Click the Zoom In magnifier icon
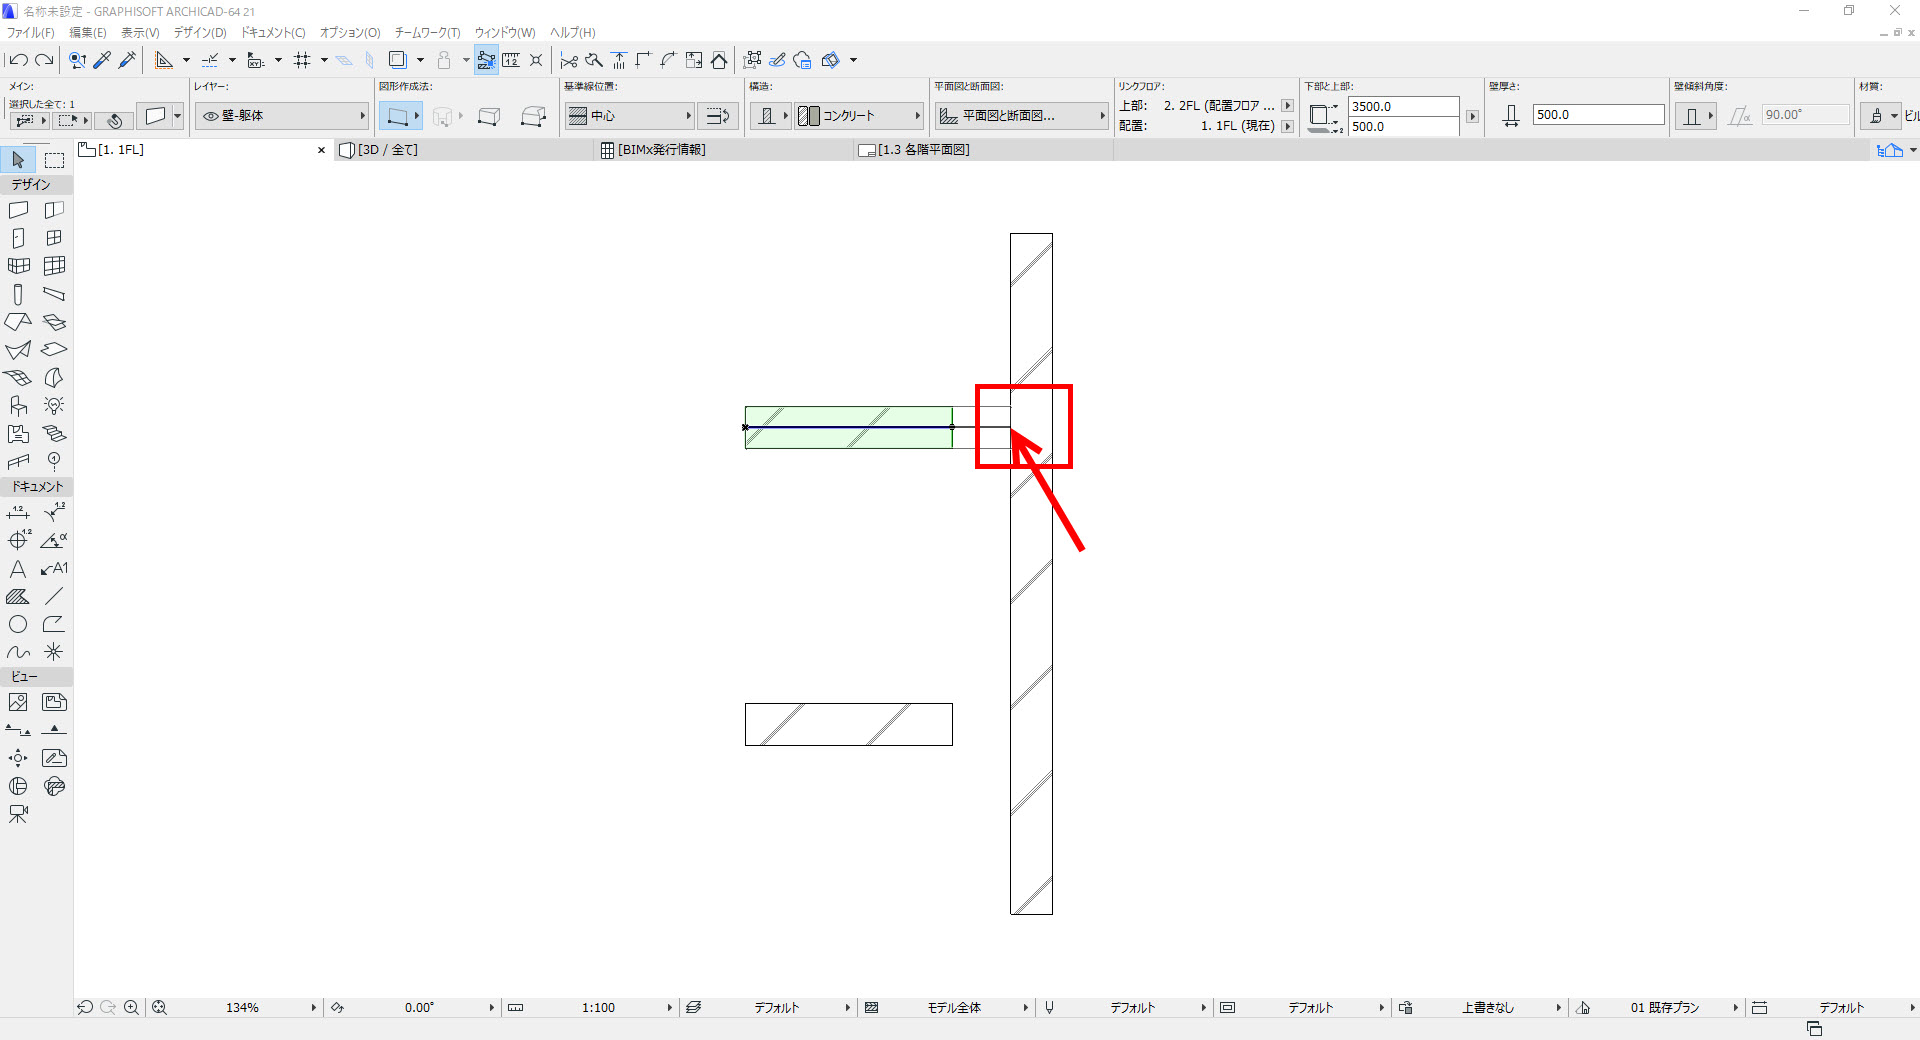1920x1040 pixels. [131, 1008]
